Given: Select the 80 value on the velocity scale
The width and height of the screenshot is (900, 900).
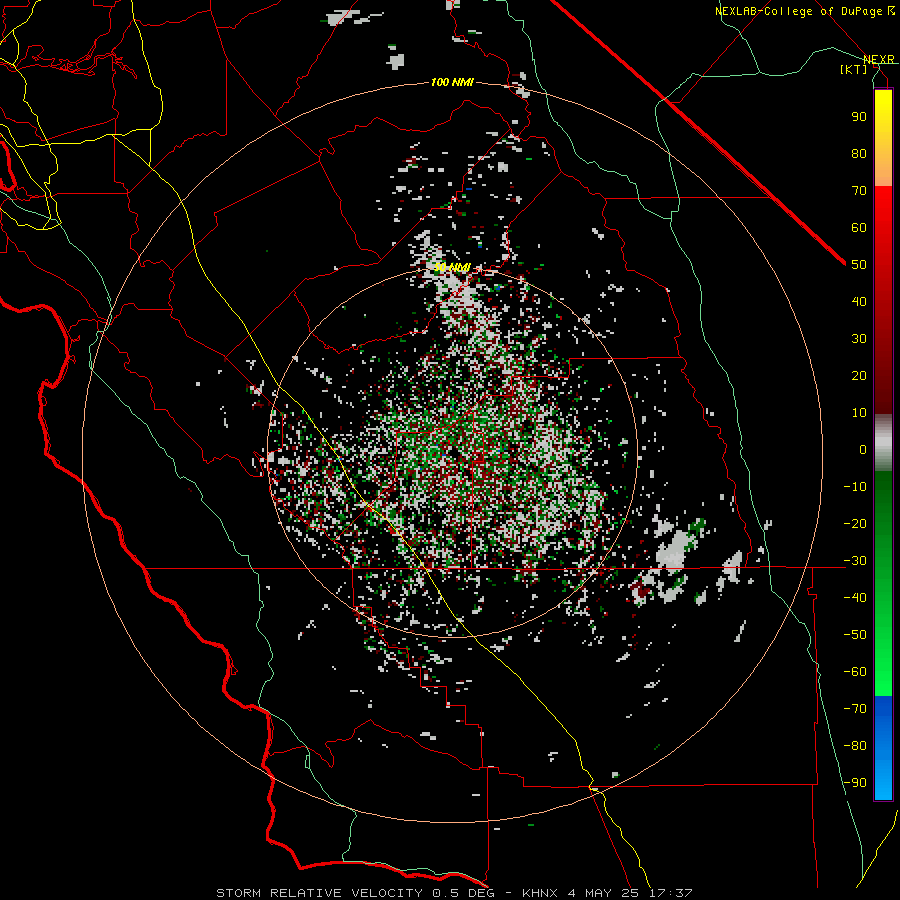Looking at the screenshot, I should point(859,153).
